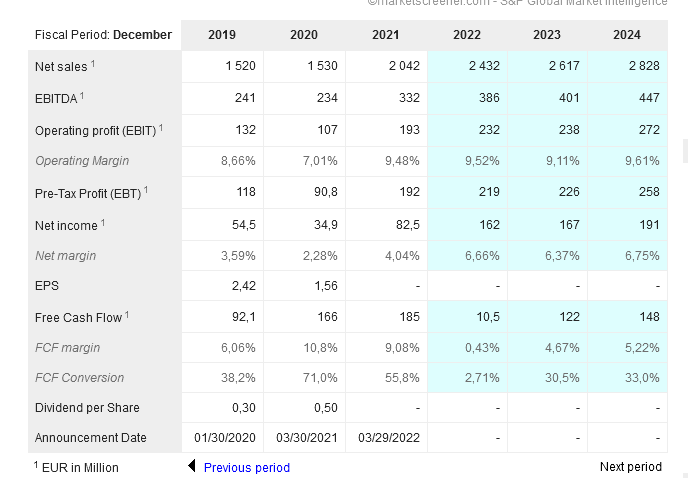The width and height of the screenshot is (688, 478).
Task: Click the Net margin row label
Action: tap(65, 255)
